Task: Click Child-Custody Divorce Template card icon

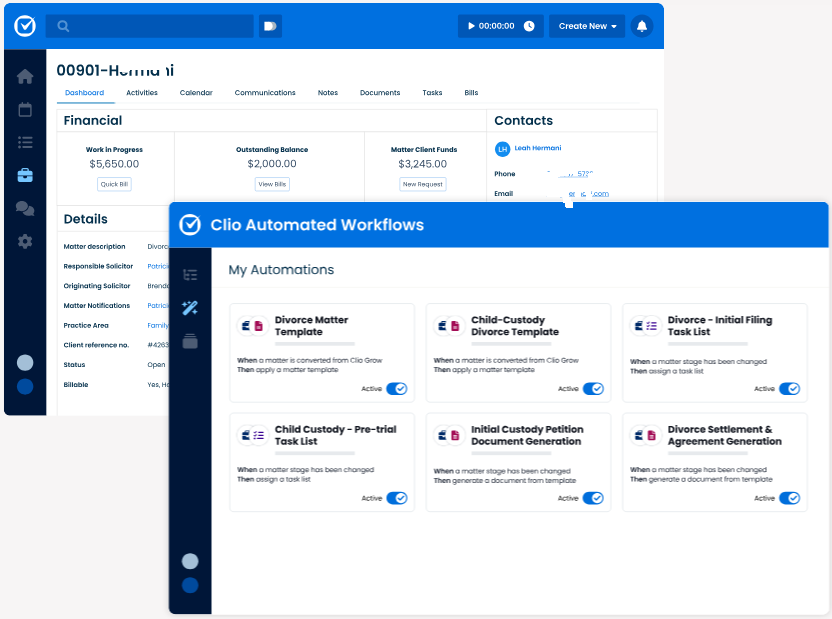Action: [x=449, y=326]
